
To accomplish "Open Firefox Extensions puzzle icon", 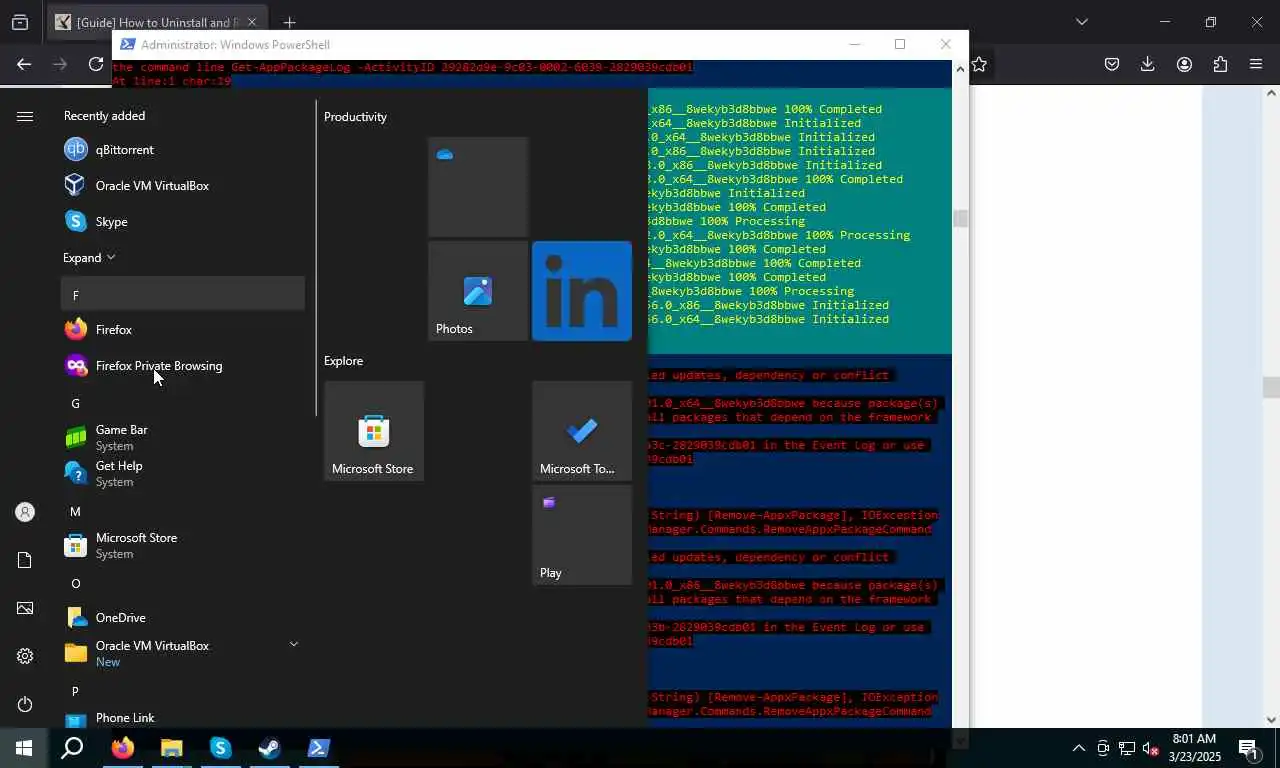I will pos(1220,64).
